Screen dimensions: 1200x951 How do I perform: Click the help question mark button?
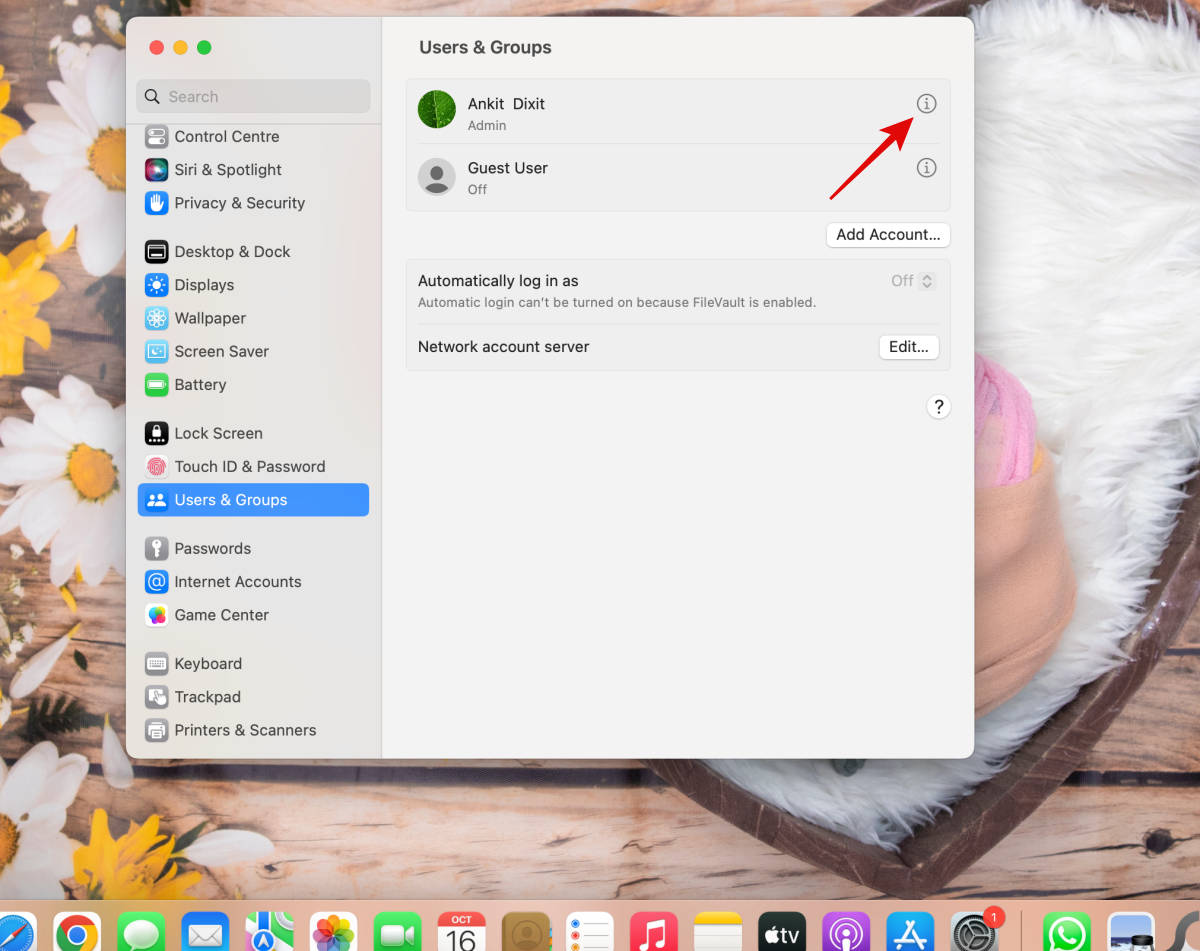coord(938,407)
